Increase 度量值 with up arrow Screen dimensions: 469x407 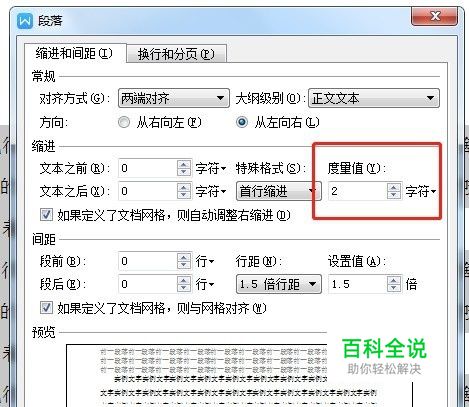coord(394,187)
